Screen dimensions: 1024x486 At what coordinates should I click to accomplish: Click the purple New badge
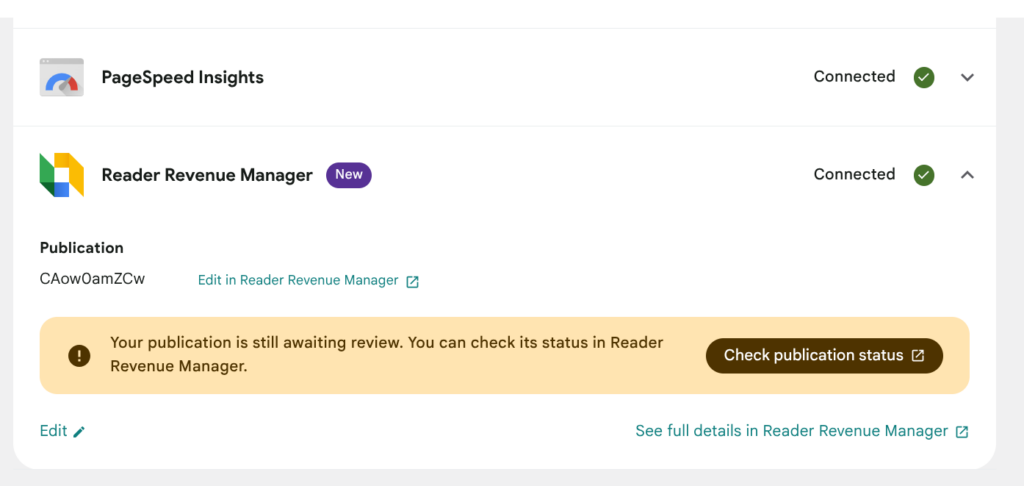click(x=349, y=175)
